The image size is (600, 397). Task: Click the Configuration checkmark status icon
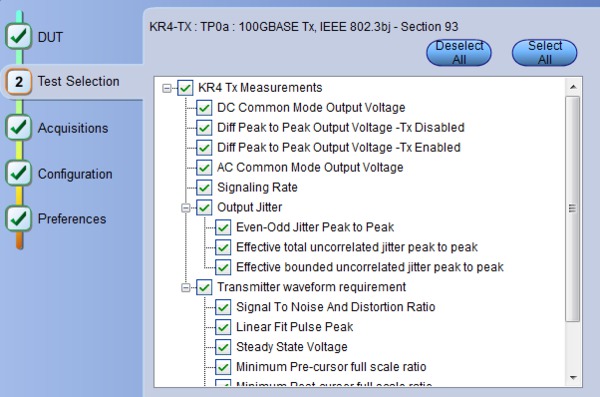(x=18, y=173)
